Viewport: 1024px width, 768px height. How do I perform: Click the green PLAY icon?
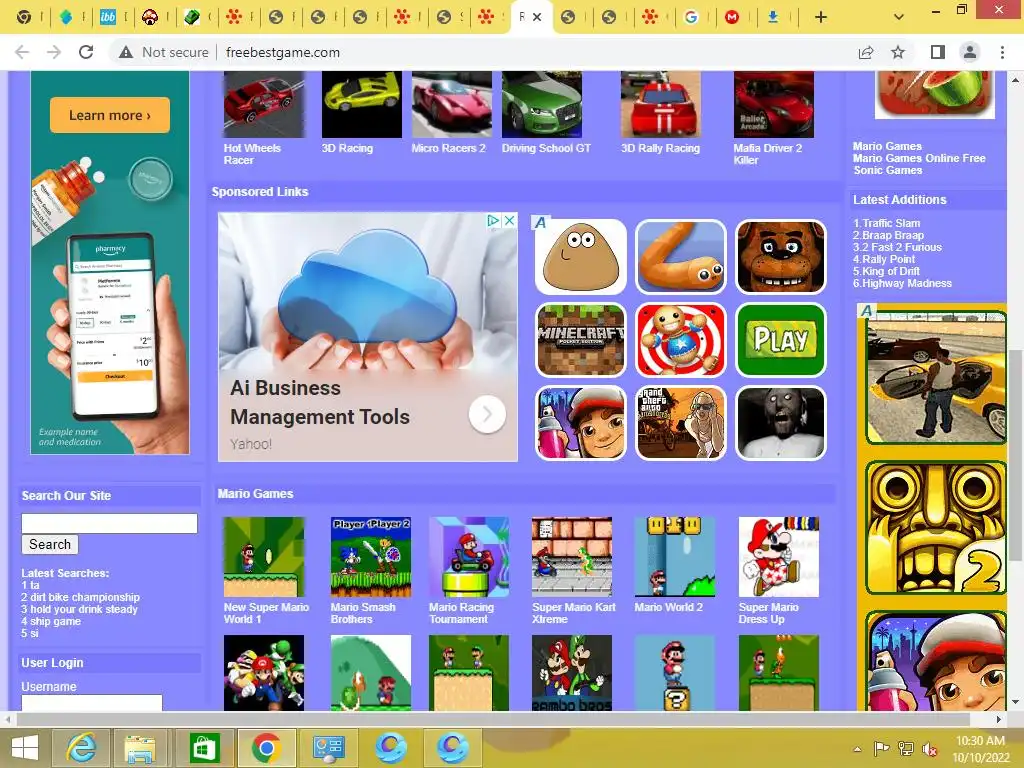[780, 340]
